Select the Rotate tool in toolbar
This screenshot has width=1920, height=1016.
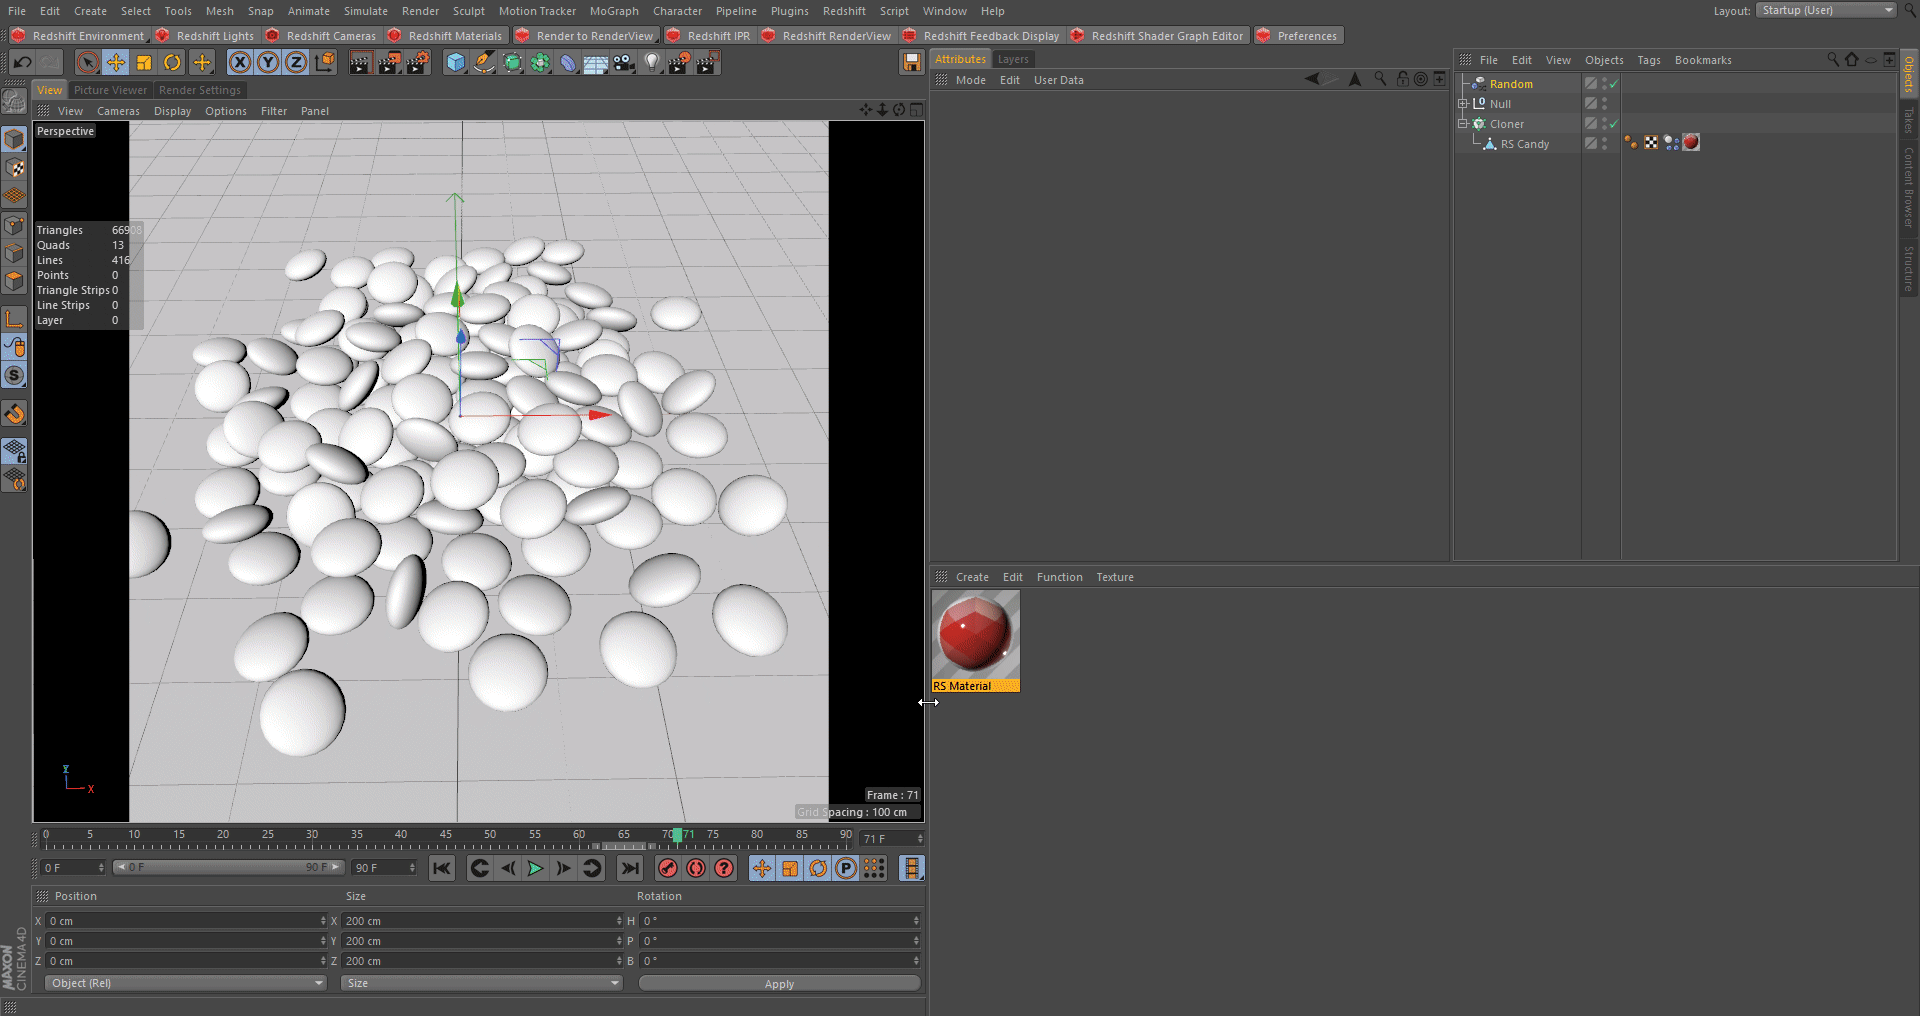pyautogui.click(x=172, y=63)
